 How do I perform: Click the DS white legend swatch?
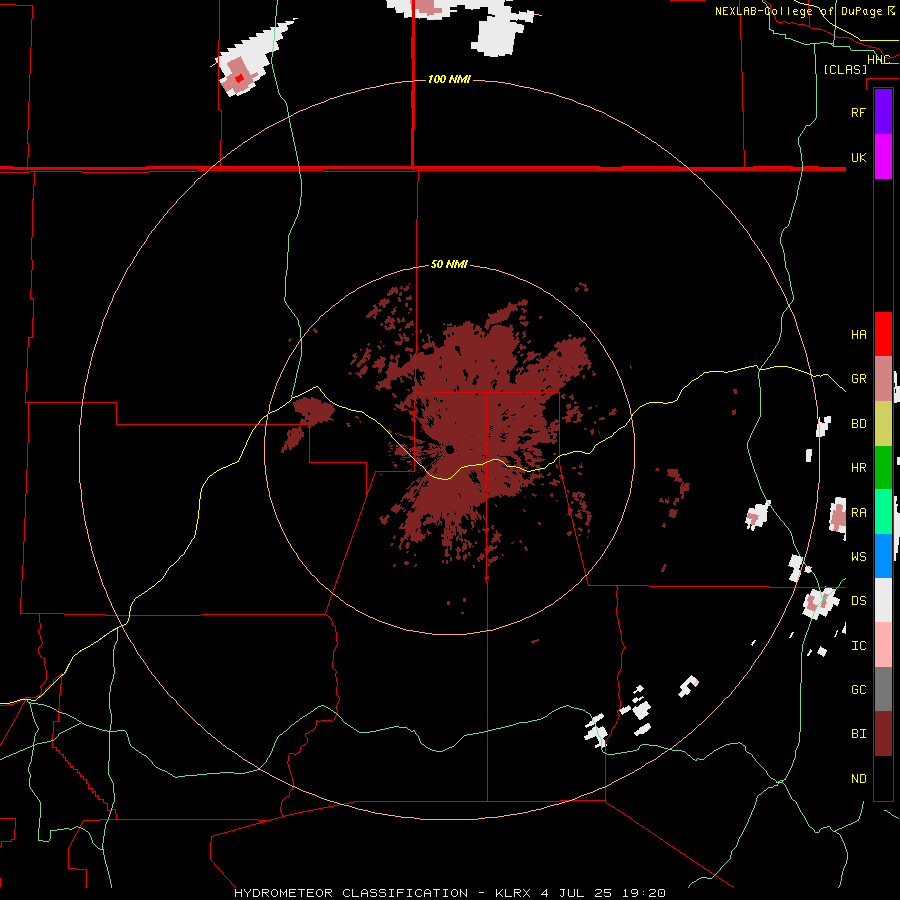[x=883, y=600]
